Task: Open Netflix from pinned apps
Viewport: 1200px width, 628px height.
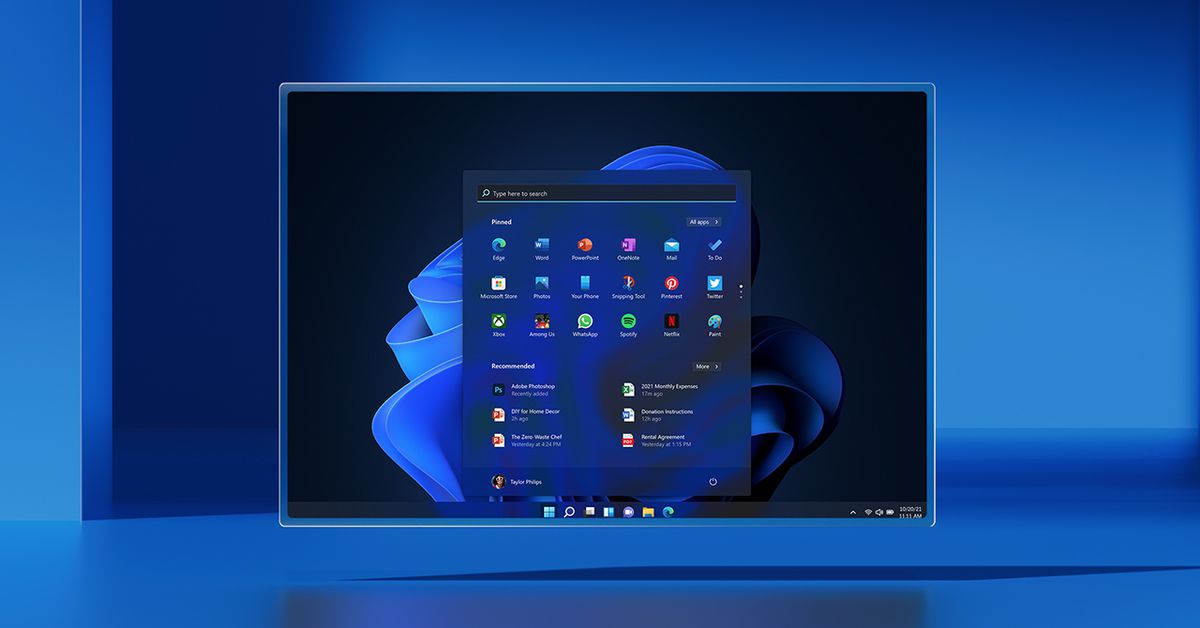Action: click(x=670, y=322)
